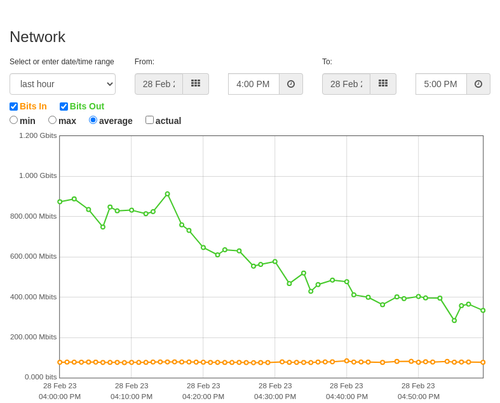Click the From date field '28 Feb'
Image resolution: width=500 pixels, height=403 pixels.
[159, 84]
